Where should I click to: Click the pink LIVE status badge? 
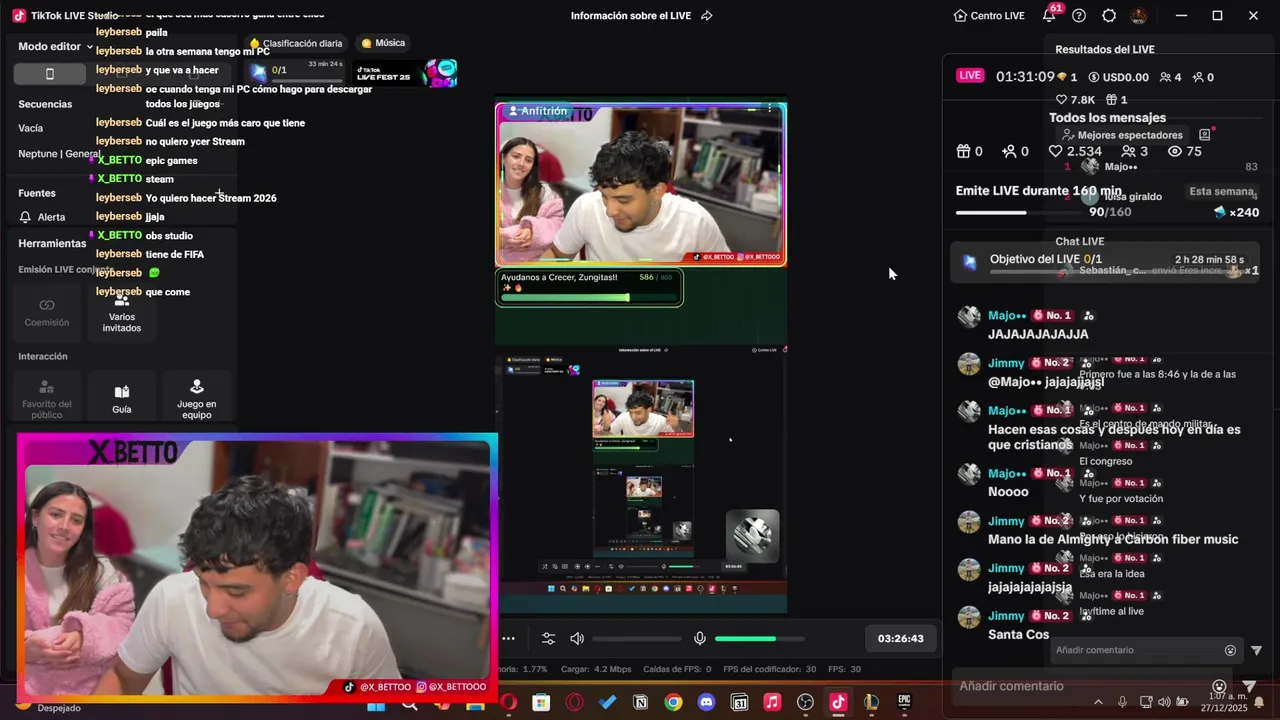(970, 76)
